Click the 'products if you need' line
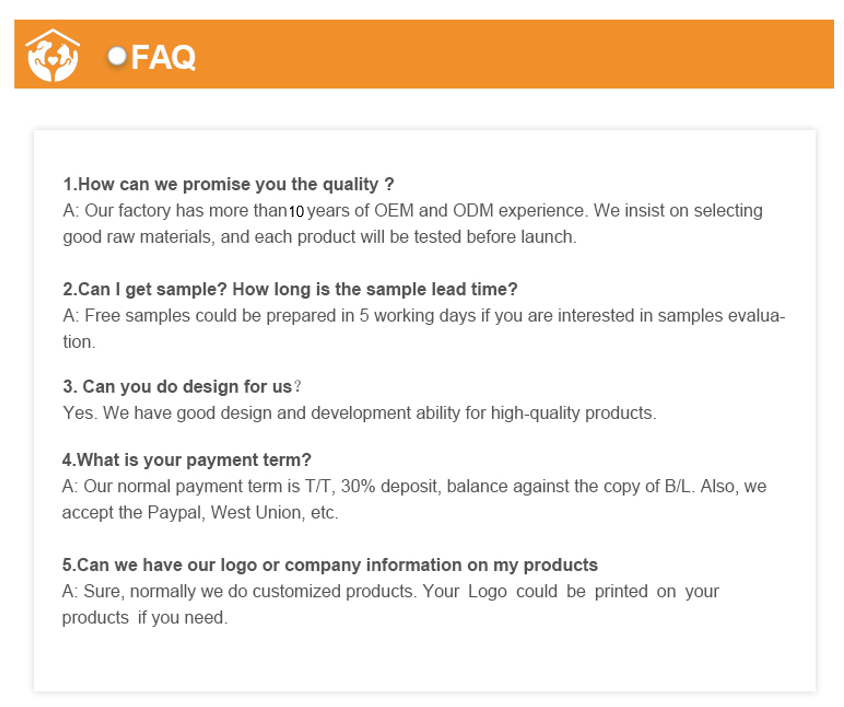The width and height of the screenshot is (844, 707). pos(145,618)
